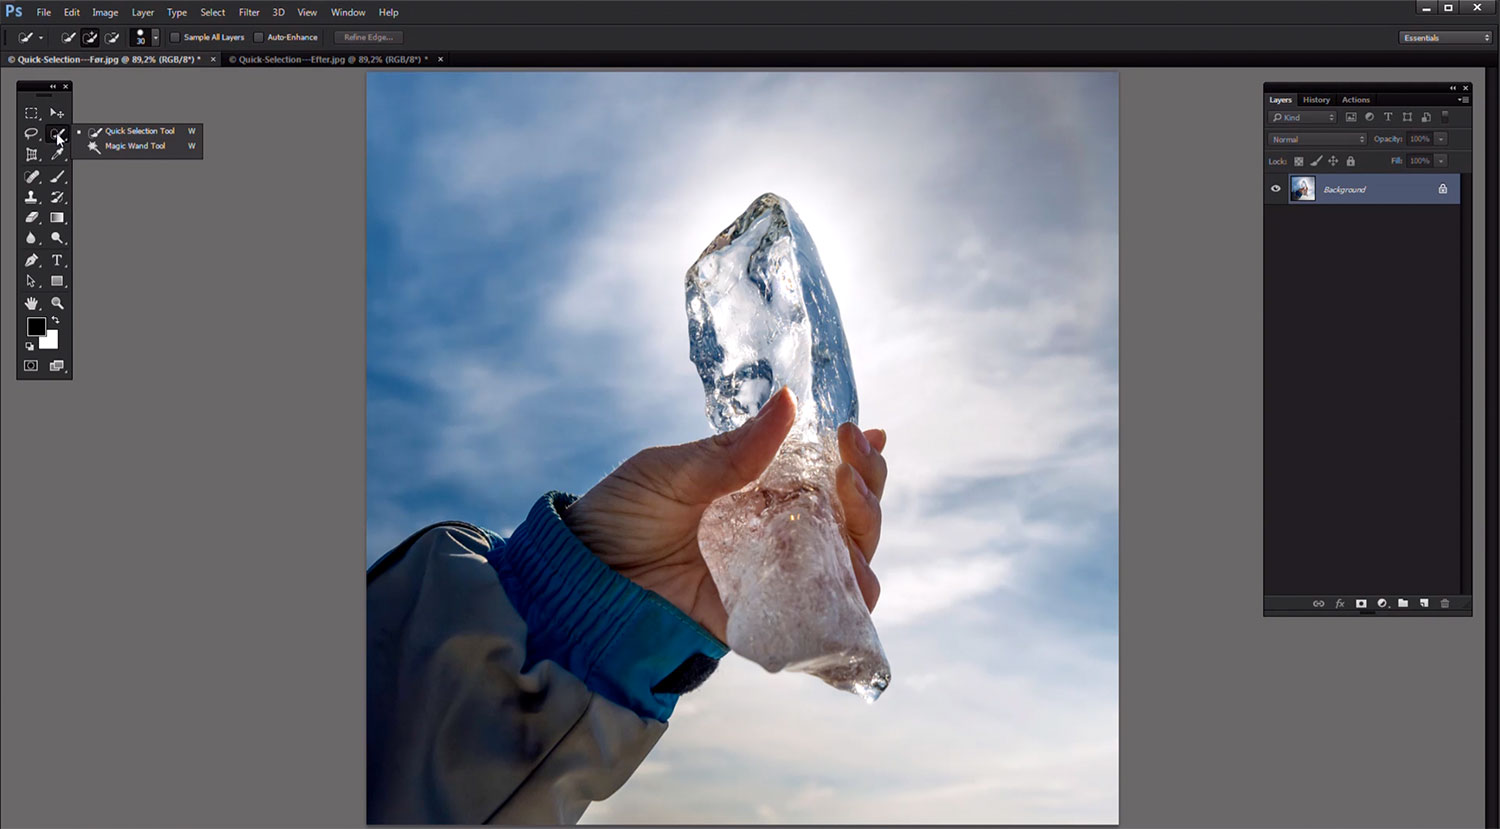Click the black foreground color swatch
The image size is (1500, 829).
click(x=35, y=326)
